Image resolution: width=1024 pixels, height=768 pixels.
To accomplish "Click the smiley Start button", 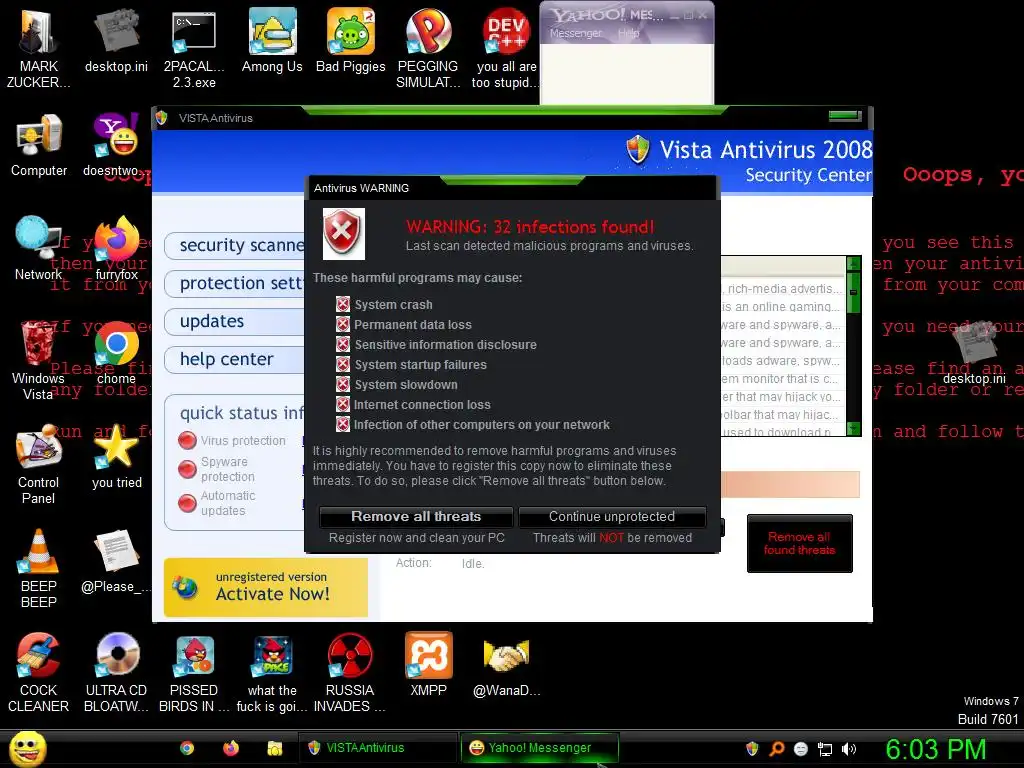I will pos(27,748).
